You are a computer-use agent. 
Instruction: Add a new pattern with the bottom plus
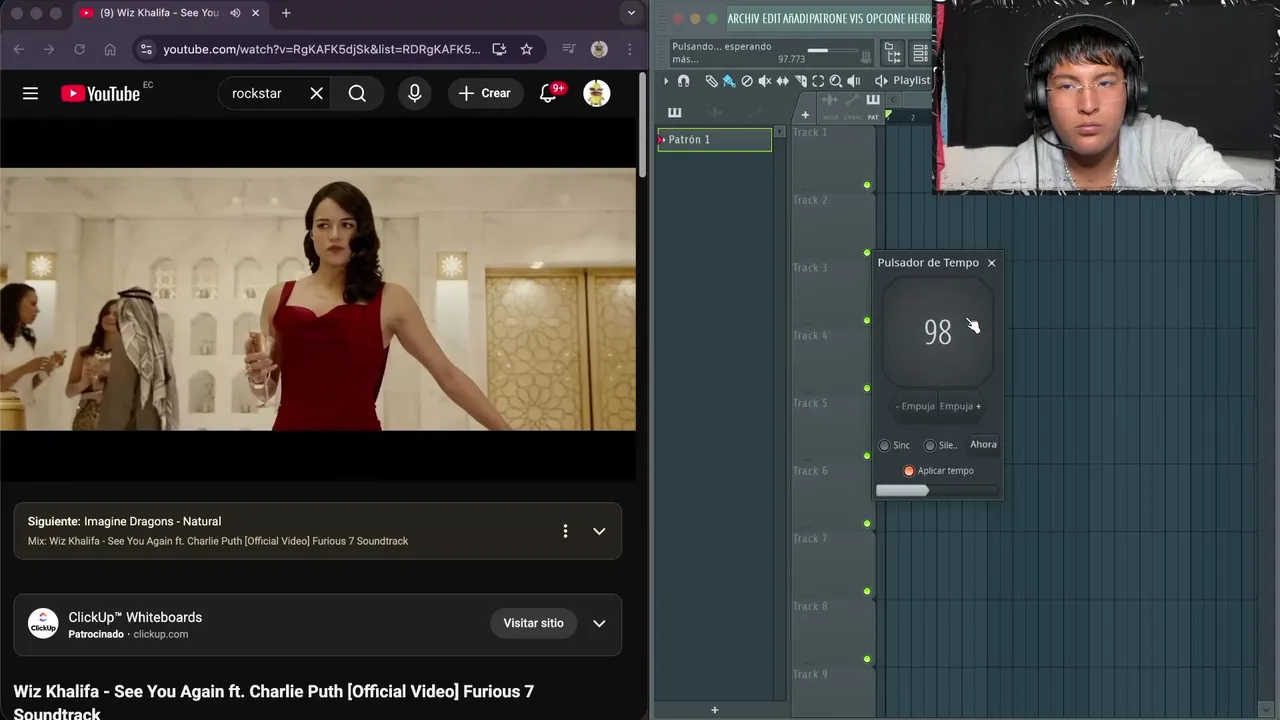[x=714, y=710]
